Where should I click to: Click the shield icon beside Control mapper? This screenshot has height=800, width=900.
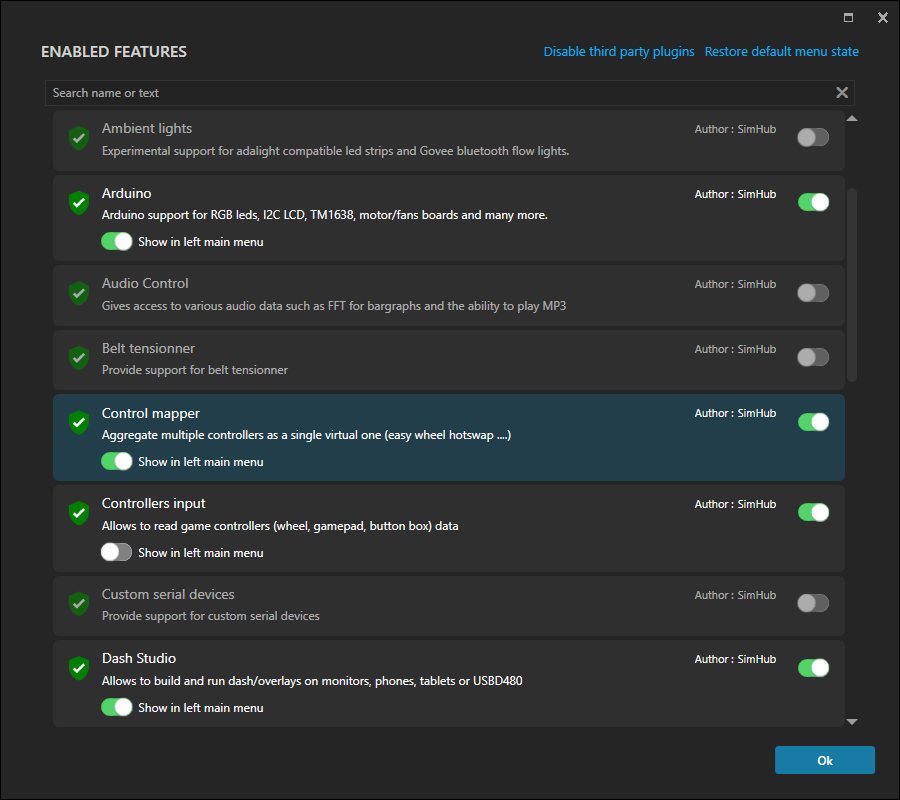[x=79, y=422]
